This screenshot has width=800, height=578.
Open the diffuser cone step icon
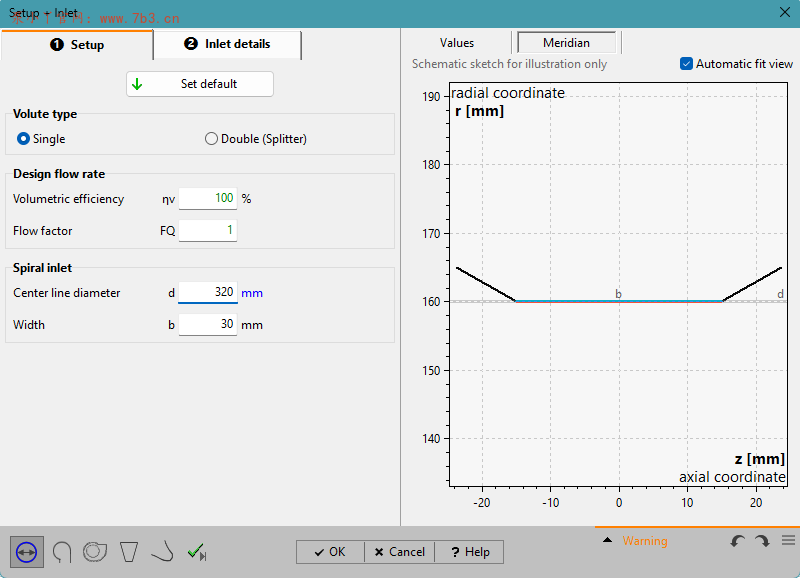[127, 552]
